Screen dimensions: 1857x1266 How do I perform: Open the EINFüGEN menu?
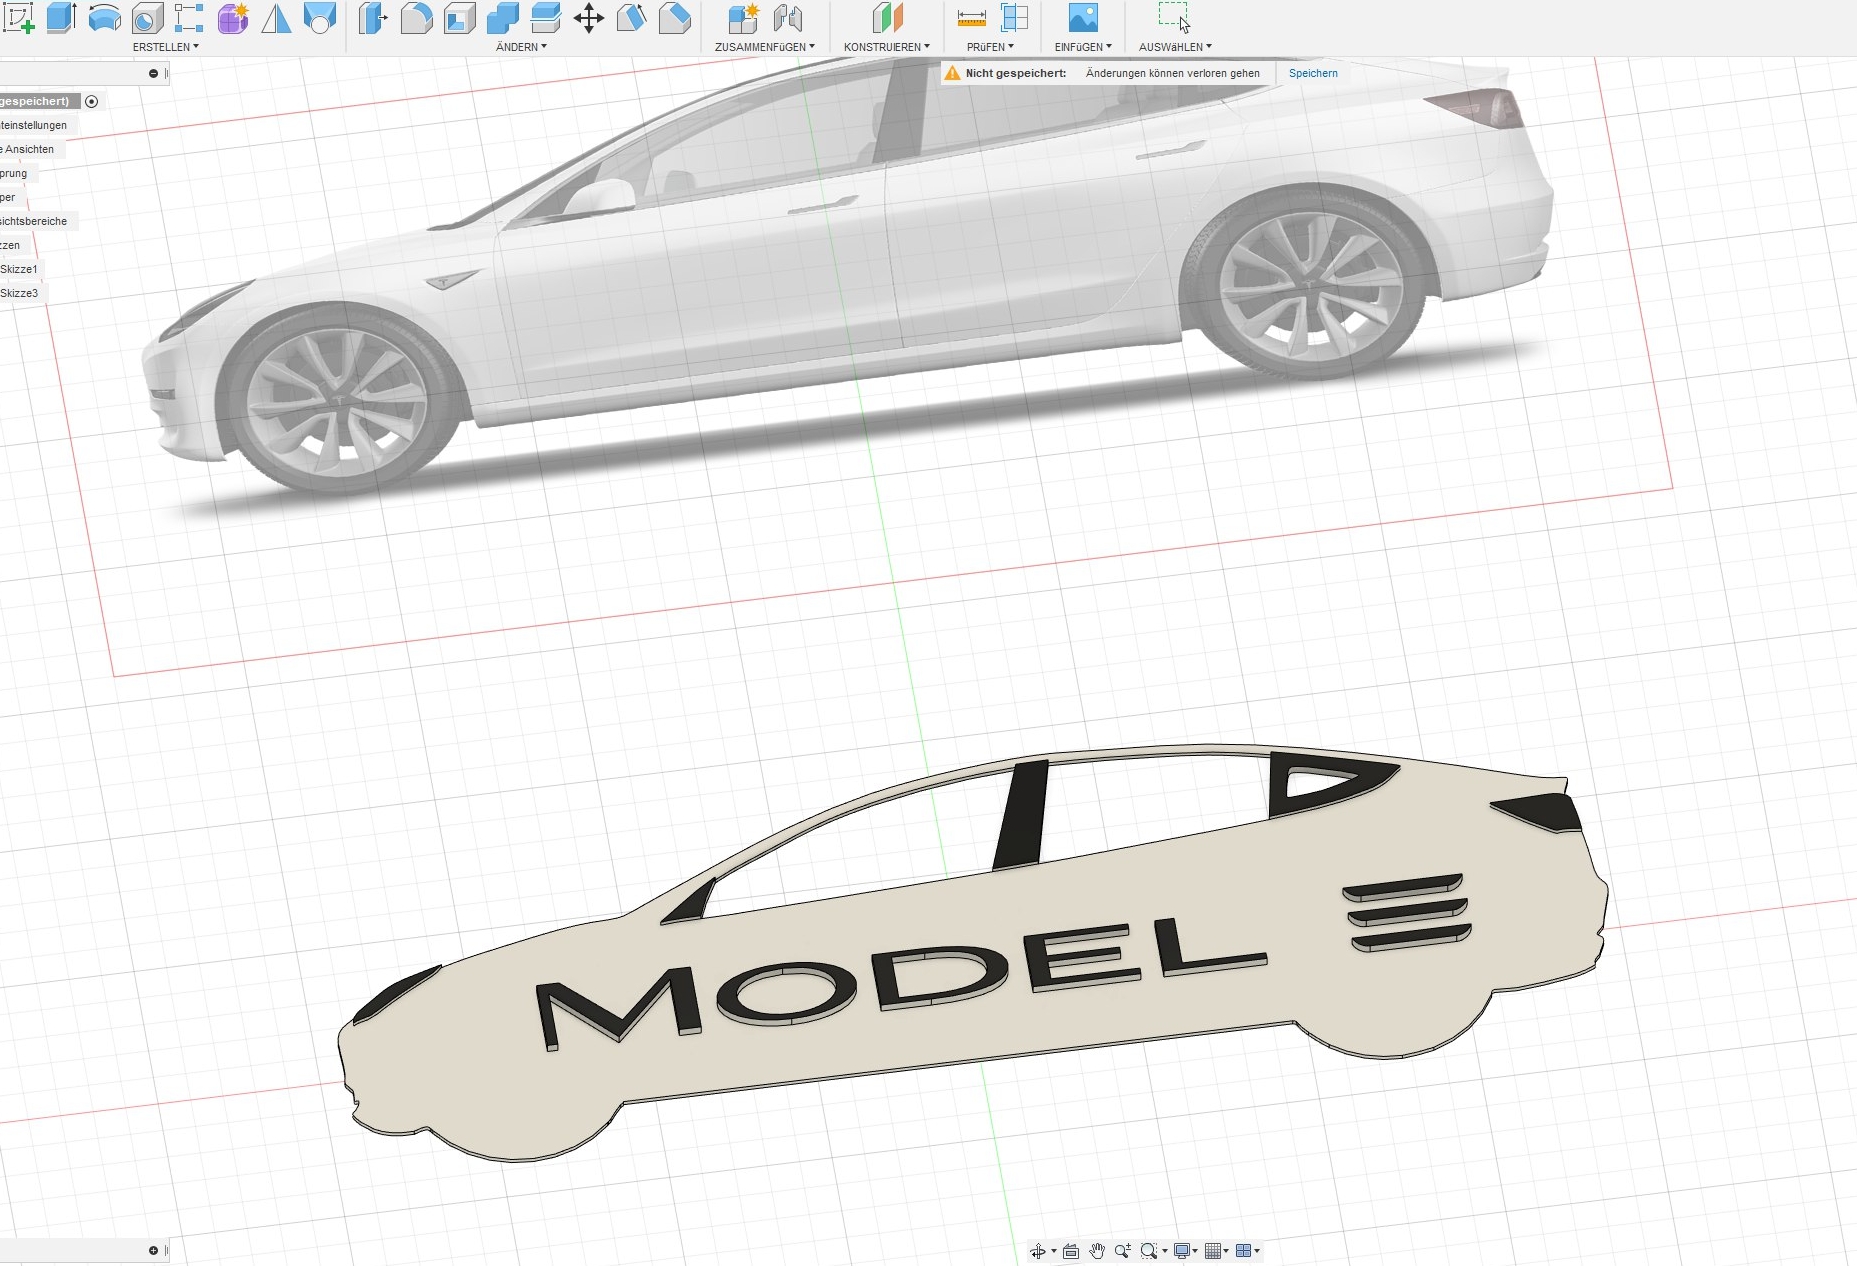tap(1084, 46)
